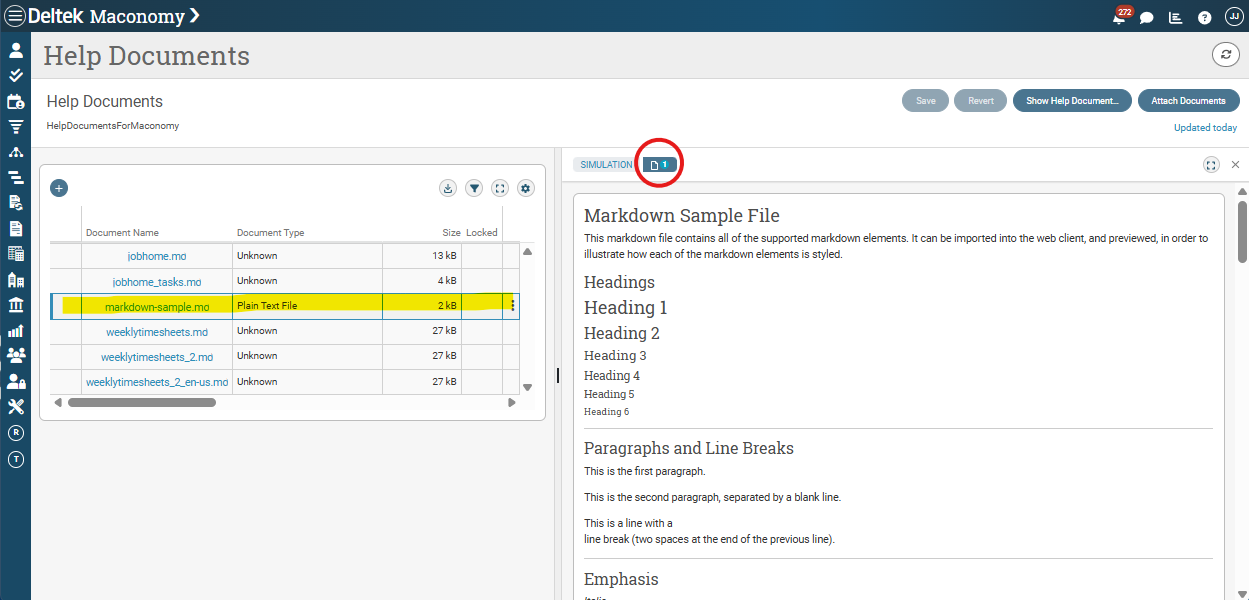Viewport: 1249px width, 600px height.
Task: Open row actions menu for markdown-sample.md
Action: click(x=512, y=306)
